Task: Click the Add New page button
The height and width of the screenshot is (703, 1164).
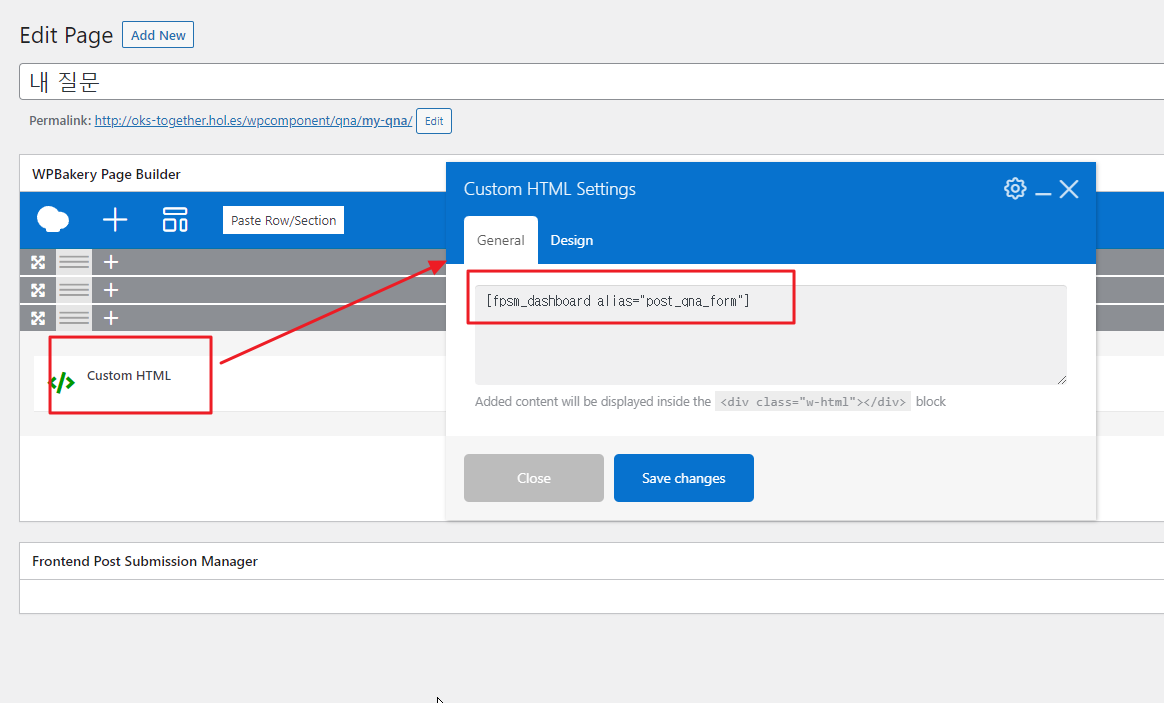Action: 158,35
